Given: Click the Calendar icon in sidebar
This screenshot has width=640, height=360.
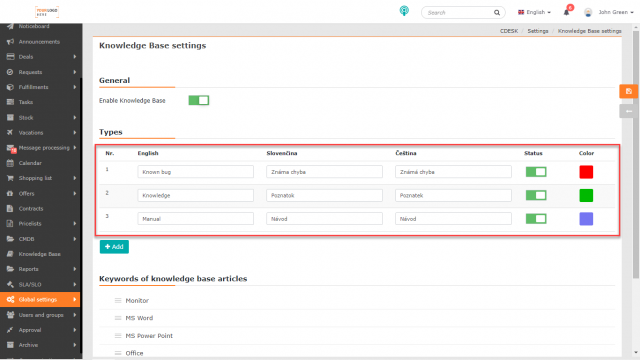Looking at the screenshot, I should [10, 163].
